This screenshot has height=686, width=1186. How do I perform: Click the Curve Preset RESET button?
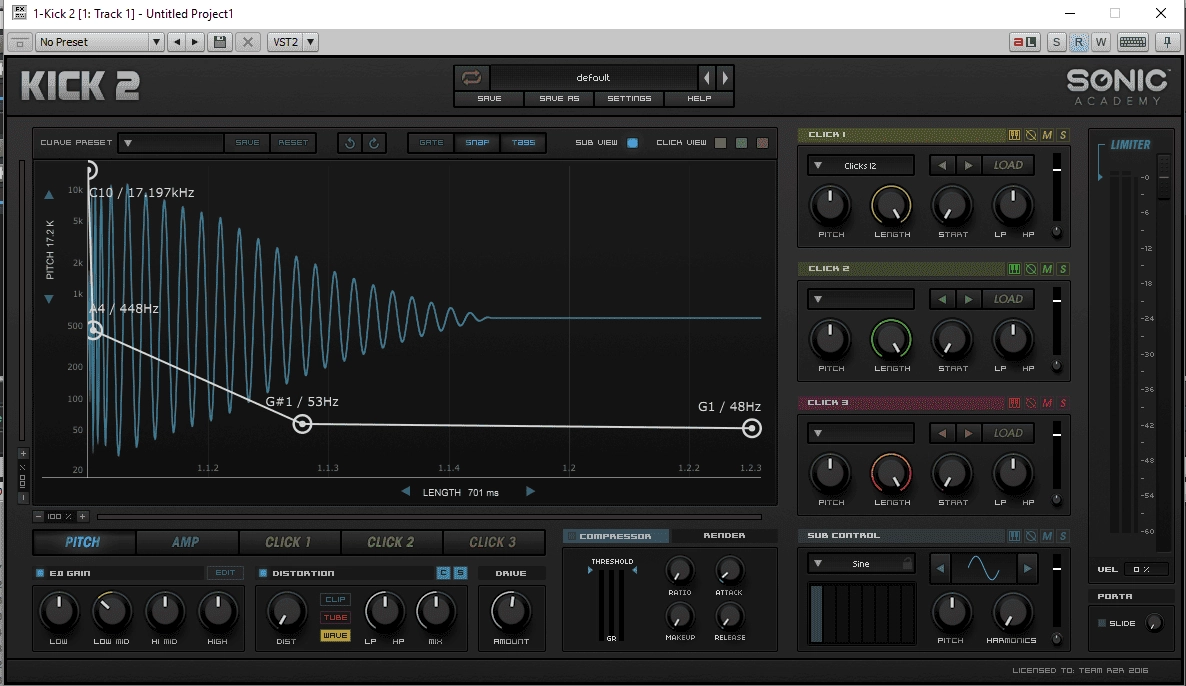pos(293,142)
